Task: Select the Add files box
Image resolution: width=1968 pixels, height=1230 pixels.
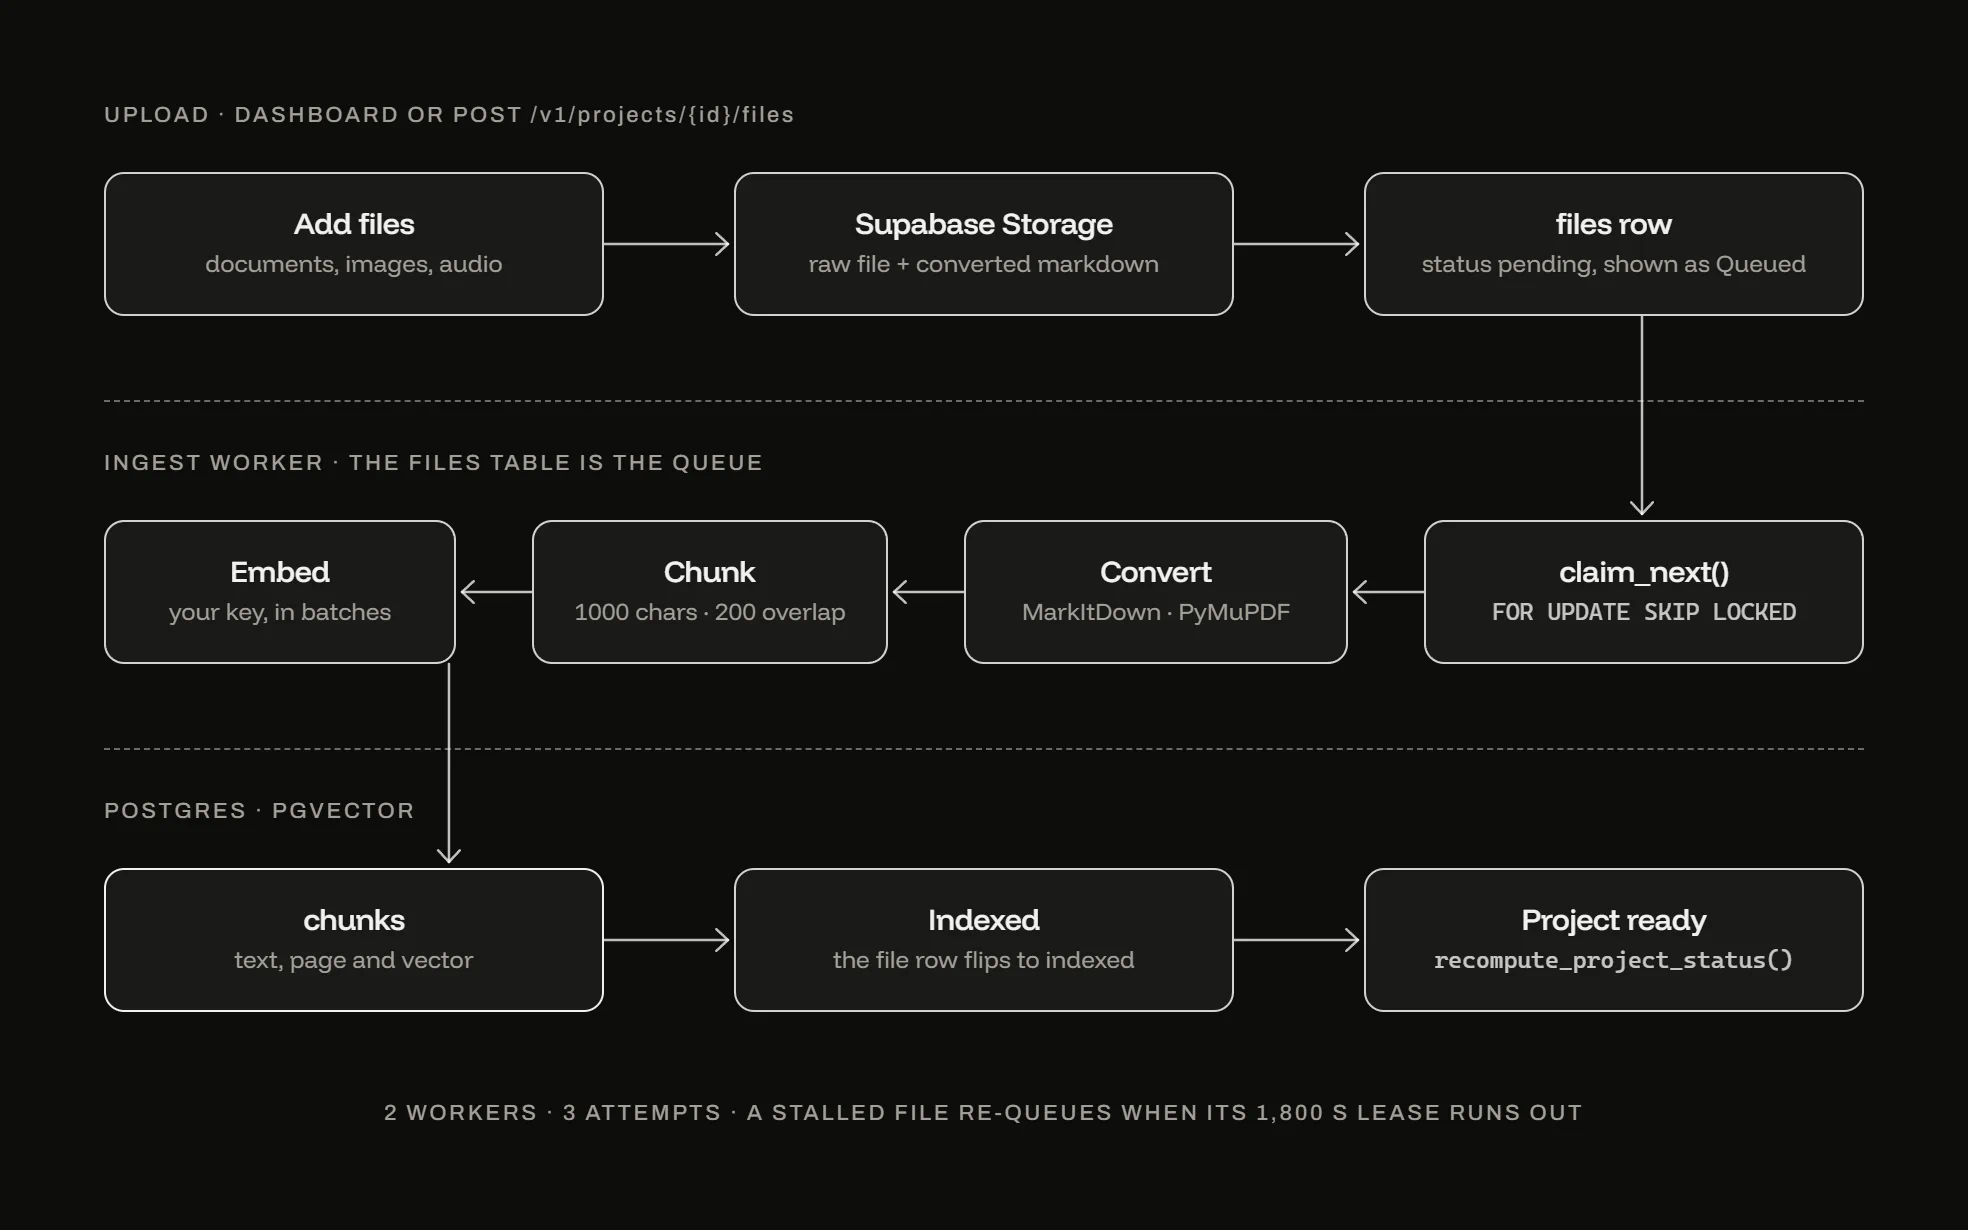Action: point(354,244)
